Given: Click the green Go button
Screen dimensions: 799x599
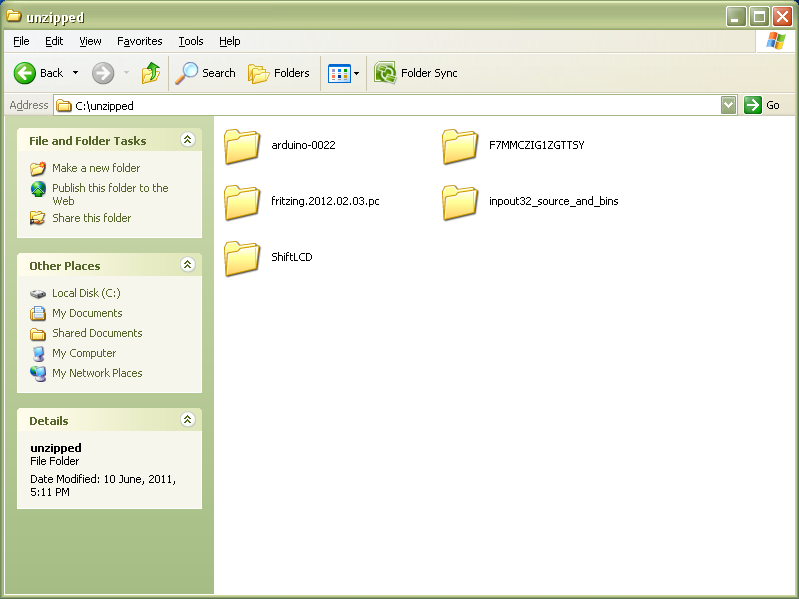Looking at the screenshot, I should (x=762, y=105).
